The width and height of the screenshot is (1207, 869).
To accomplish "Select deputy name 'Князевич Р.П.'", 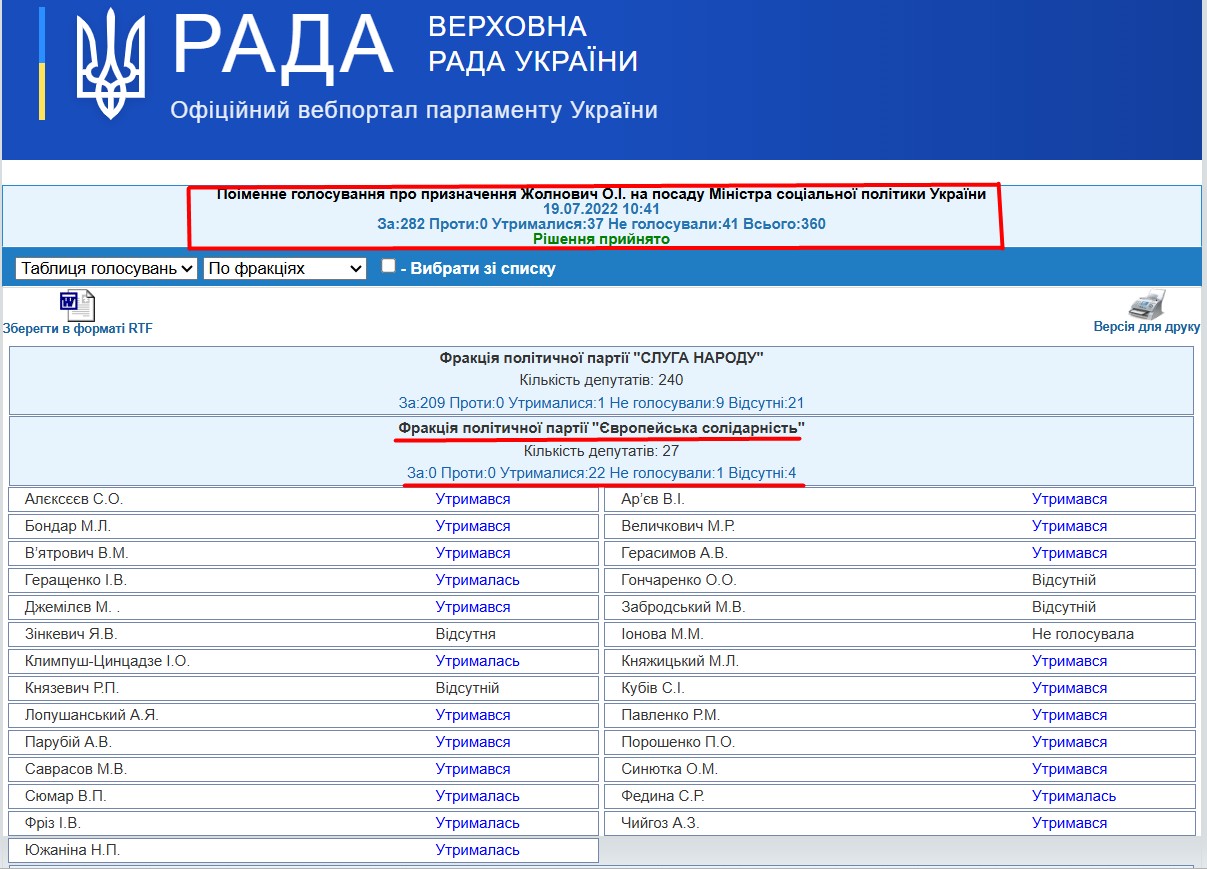I will pyautogui.click(x=71, y=688).
